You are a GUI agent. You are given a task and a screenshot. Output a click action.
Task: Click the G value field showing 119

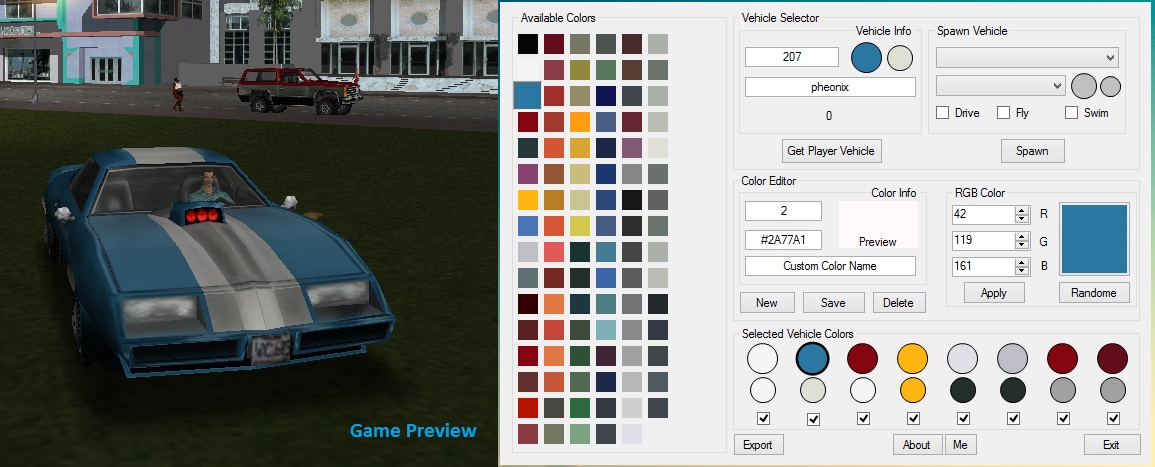[x=983, y=240]
